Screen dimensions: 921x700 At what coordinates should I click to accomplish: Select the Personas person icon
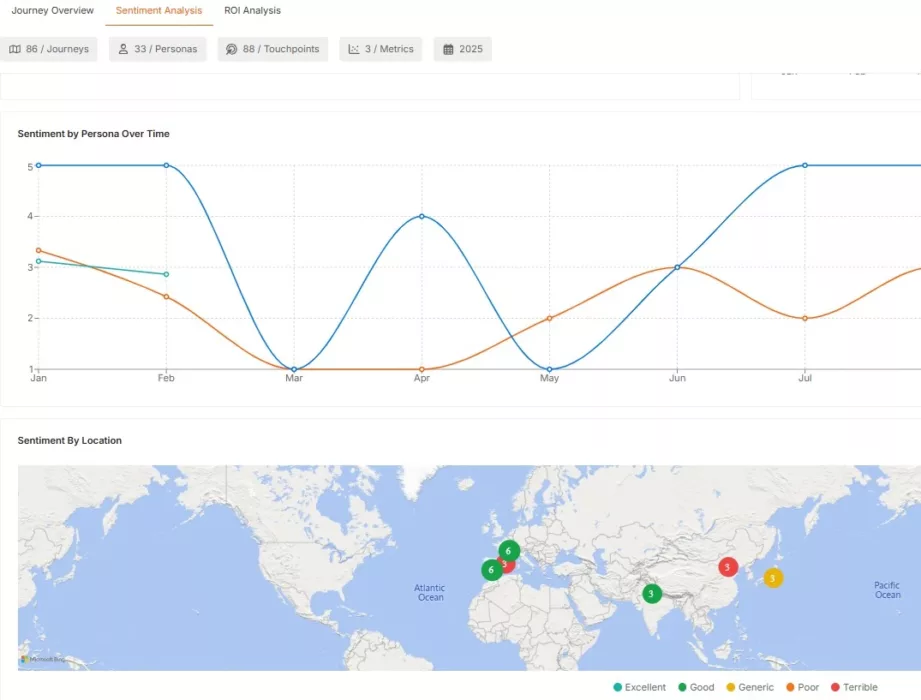point(122,48)
